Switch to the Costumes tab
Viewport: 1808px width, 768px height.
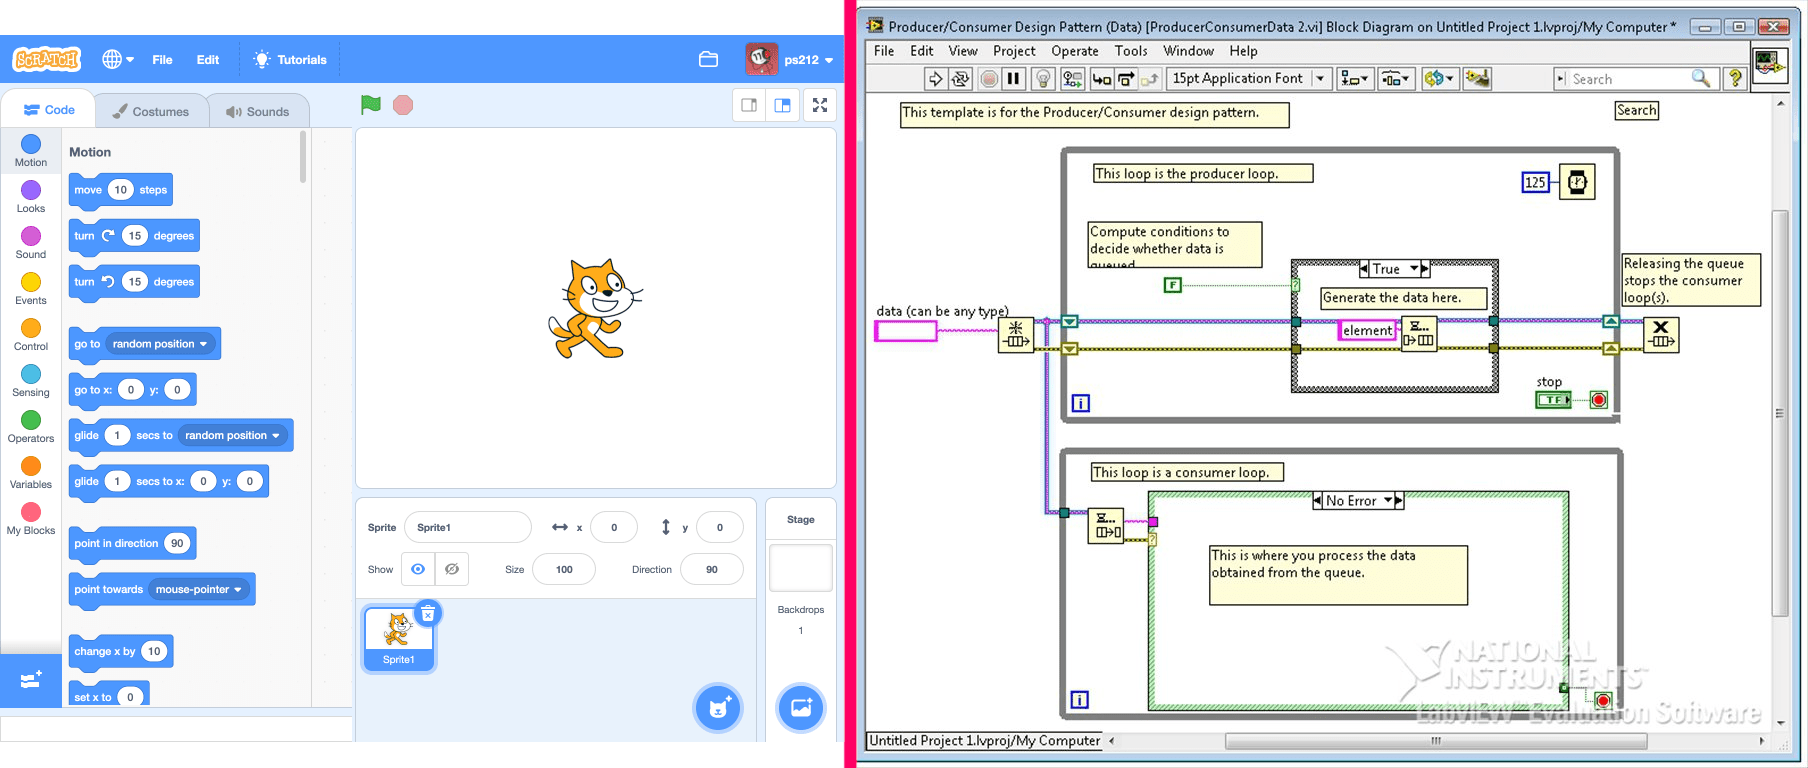151,111
